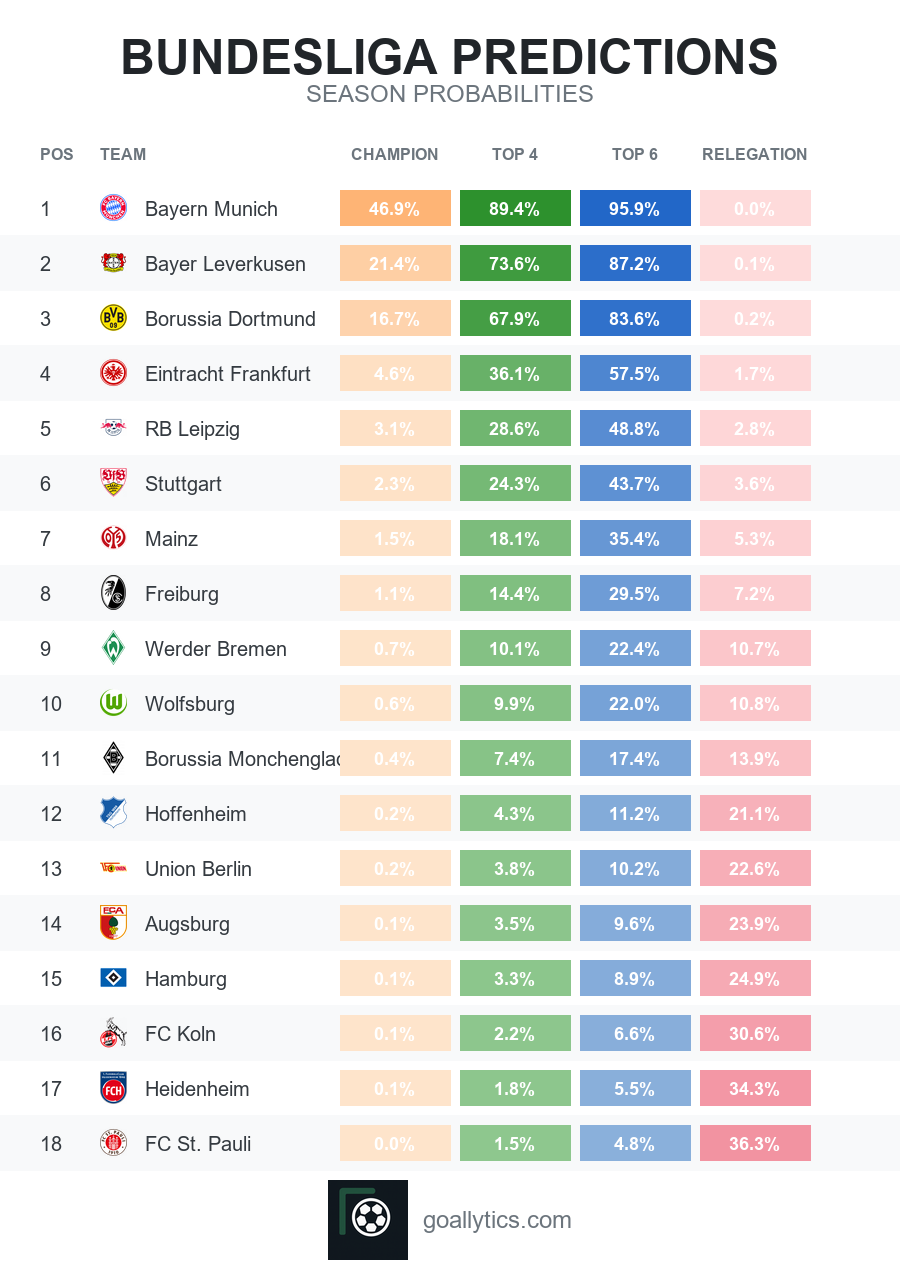The height and width of the screenshot is (1270, 900).
Task: Click the Union Berlin logo
Action: click(114, 868)
